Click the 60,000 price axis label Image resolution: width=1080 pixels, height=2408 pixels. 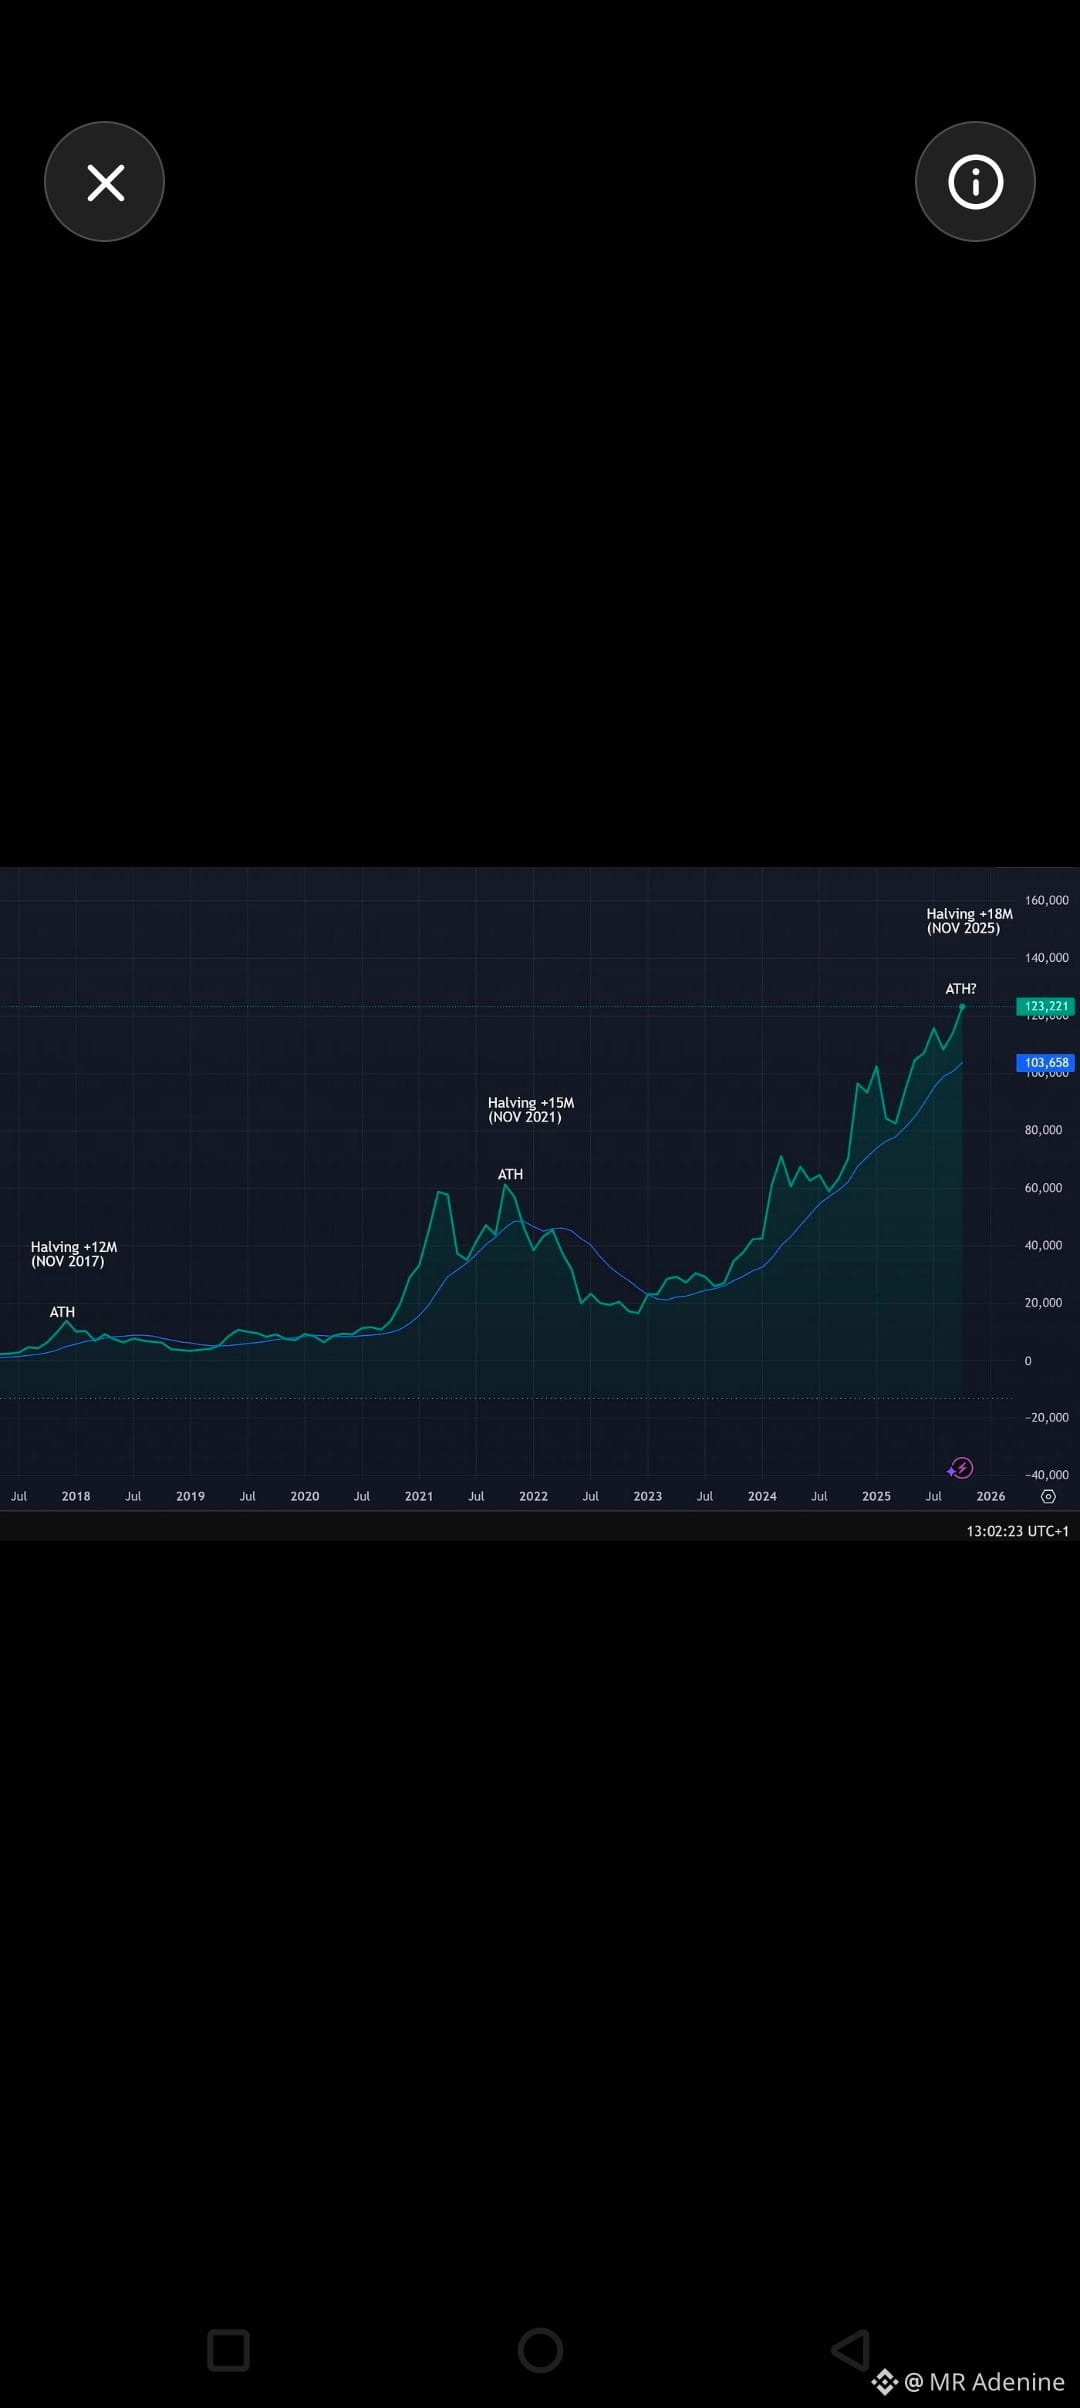tap(1043, 1188)
